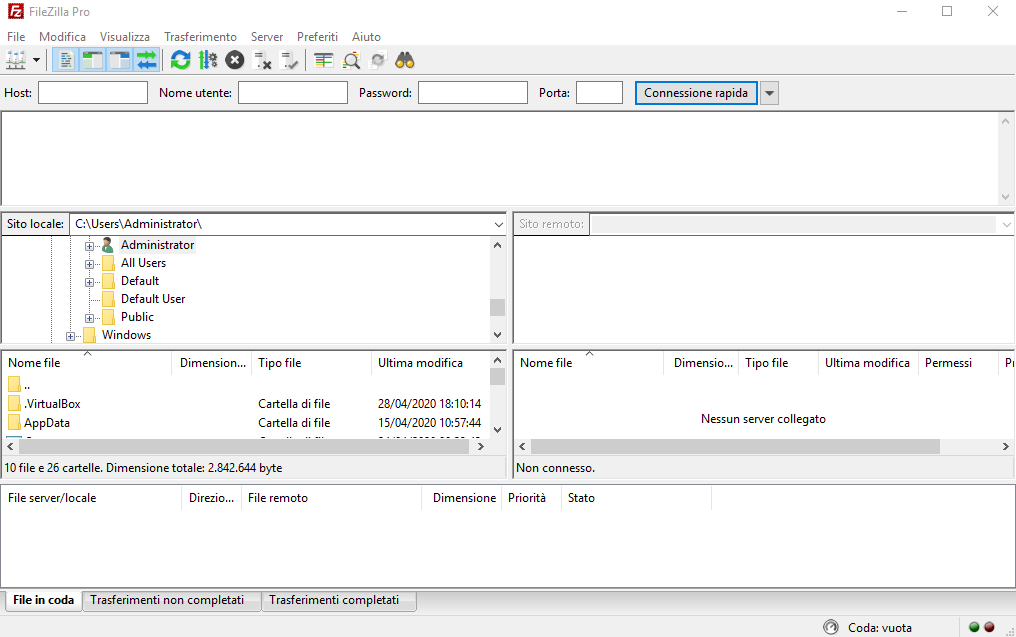Open the Trasferimento menu
Image resolution: width=1016 pixels, height=637 pixels.
[x=200, y=37]
